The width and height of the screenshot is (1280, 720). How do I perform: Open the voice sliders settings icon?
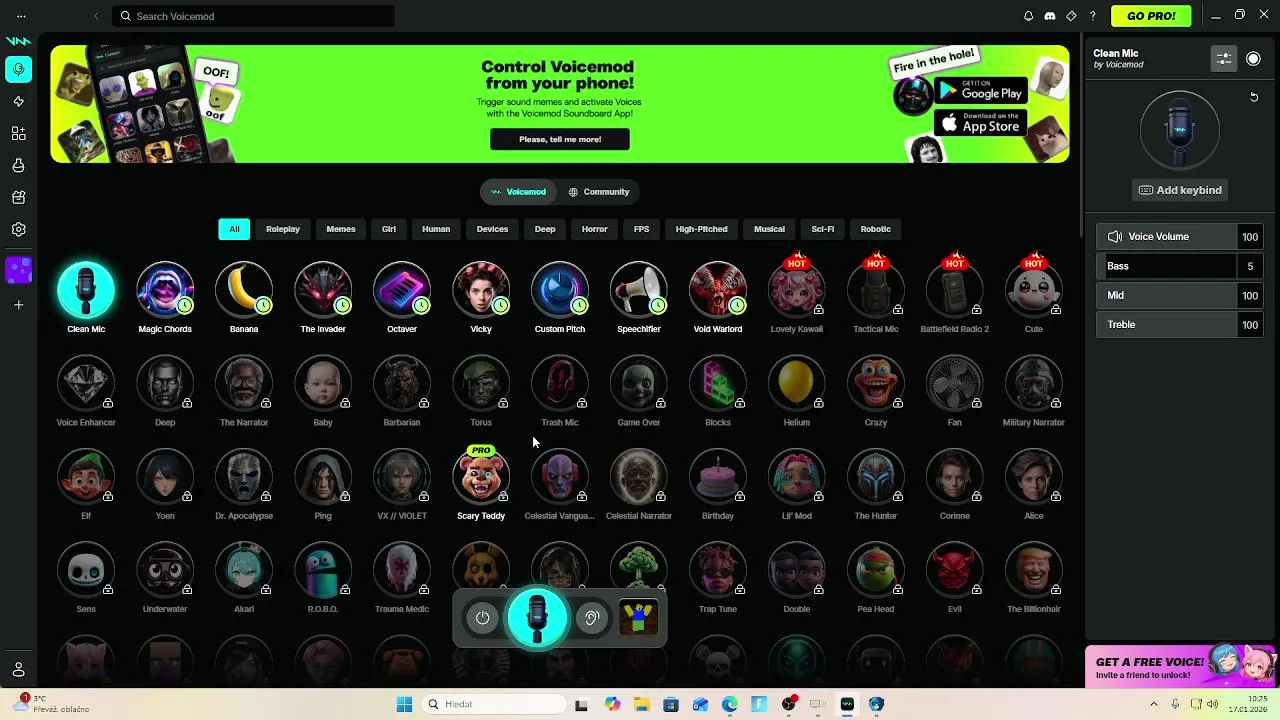click(x=1224, y=59)
